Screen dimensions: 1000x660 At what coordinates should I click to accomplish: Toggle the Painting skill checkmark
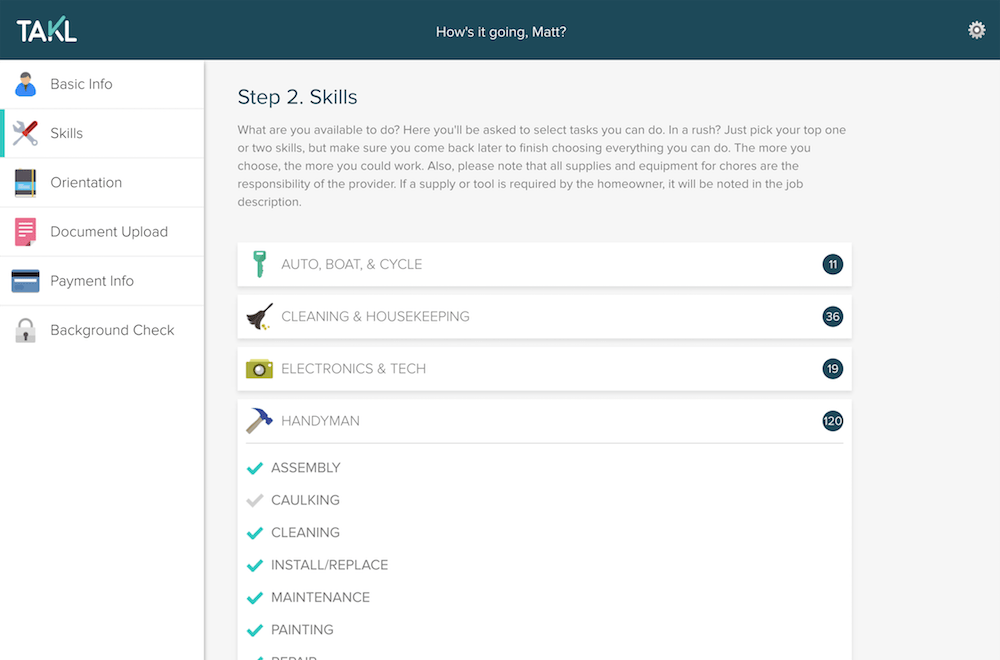(x=255, y=630)
